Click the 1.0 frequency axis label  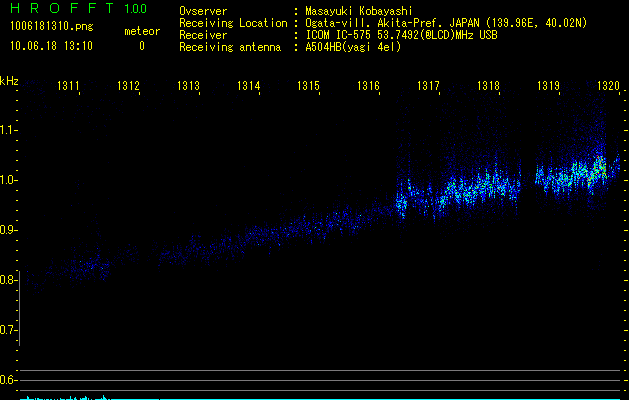pos(8,180)
